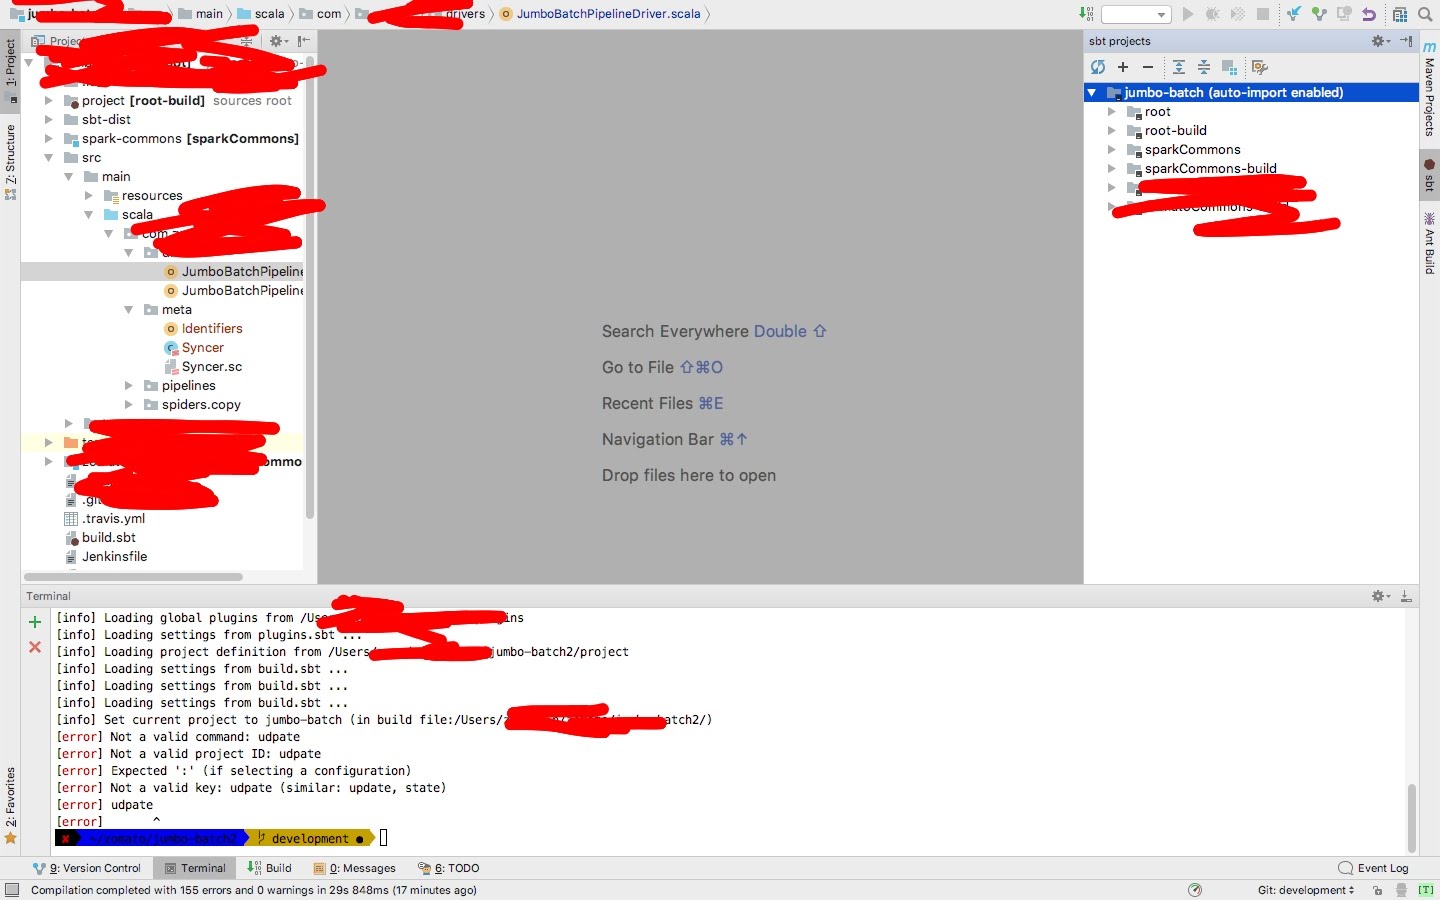The image size is (1440, 900).
Task: Expand sparkCommons-build node in sbt projects
Action: tap(1111, 169)
